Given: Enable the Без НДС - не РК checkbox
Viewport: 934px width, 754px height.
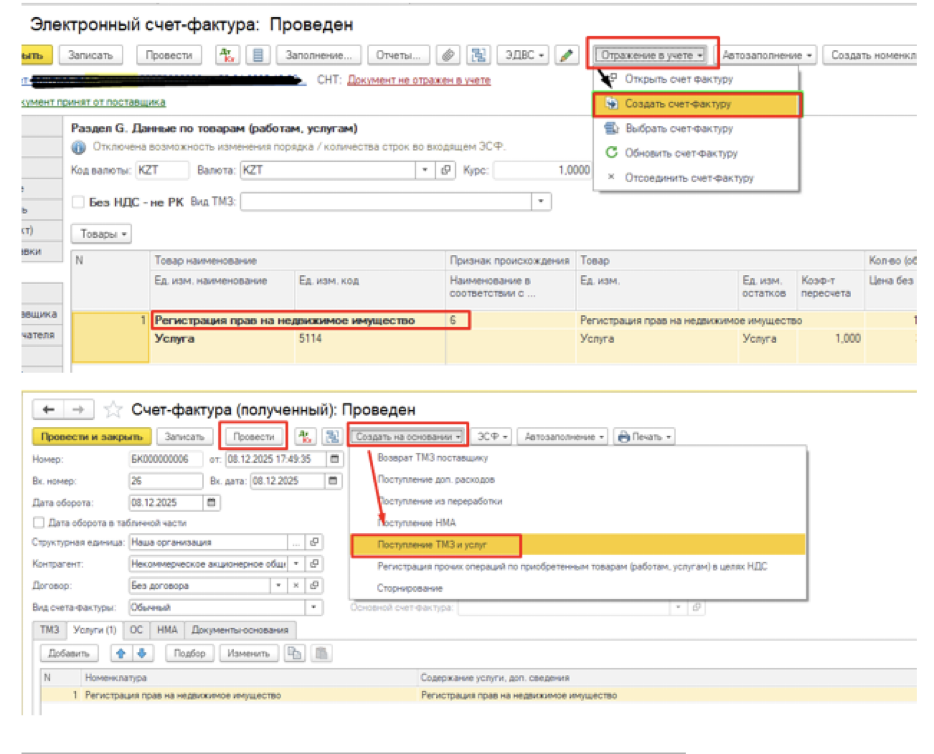Looking at the screenshot, I should 79,202.
